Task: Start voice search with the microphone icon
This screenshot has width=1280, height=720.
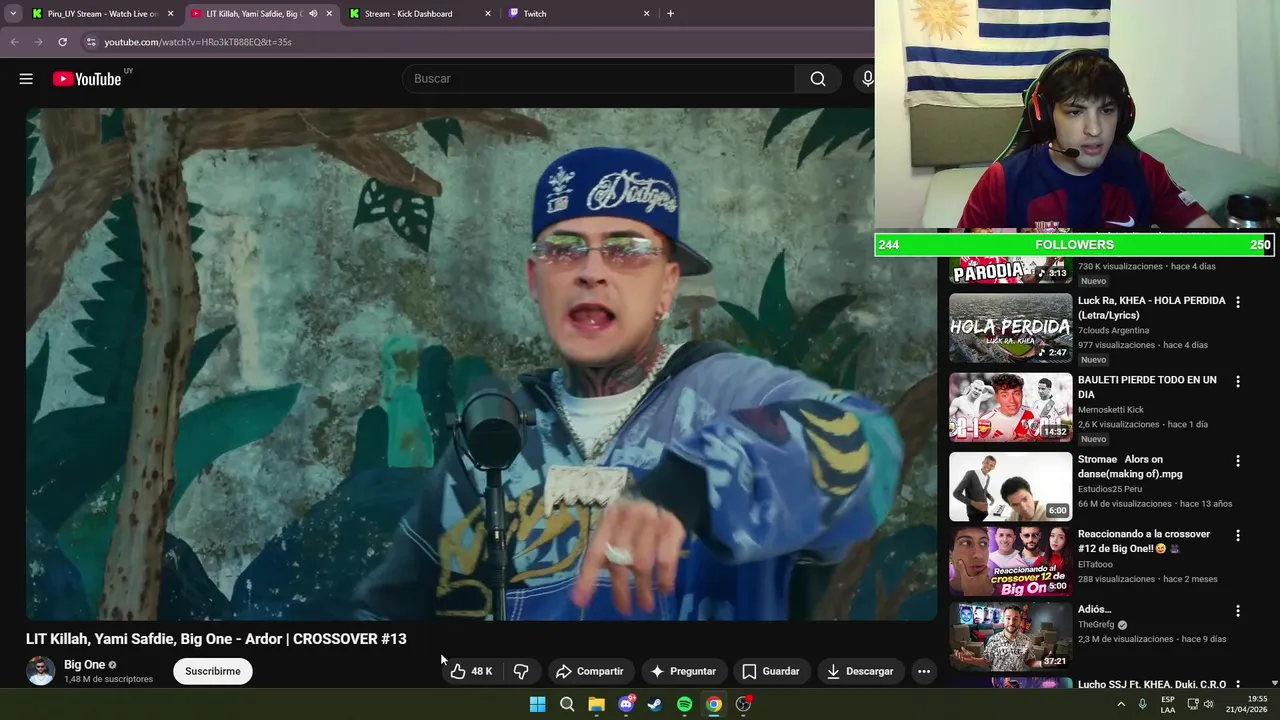Action: click(x=867, y=79)
